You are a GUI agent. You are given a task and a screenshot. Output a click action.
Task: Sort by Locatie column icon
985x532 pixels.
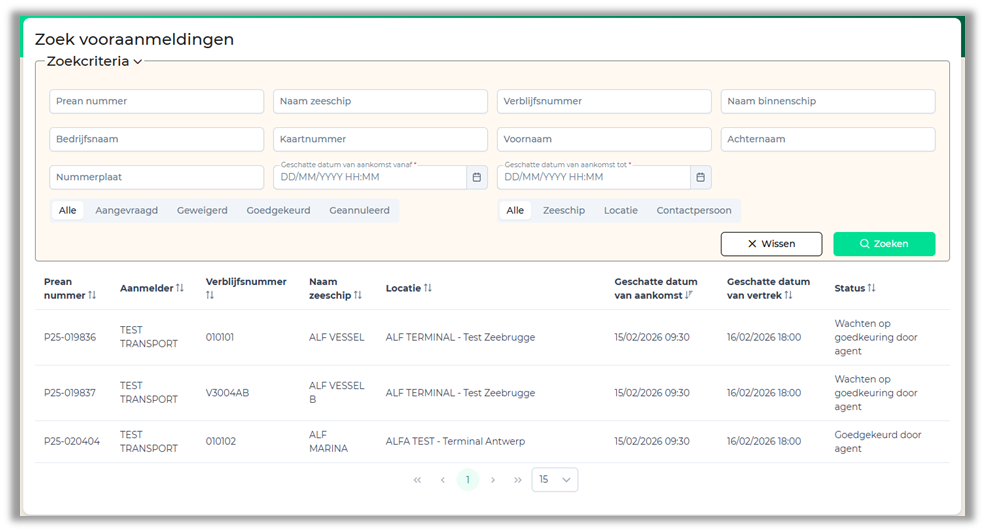[x=428, y=288]
